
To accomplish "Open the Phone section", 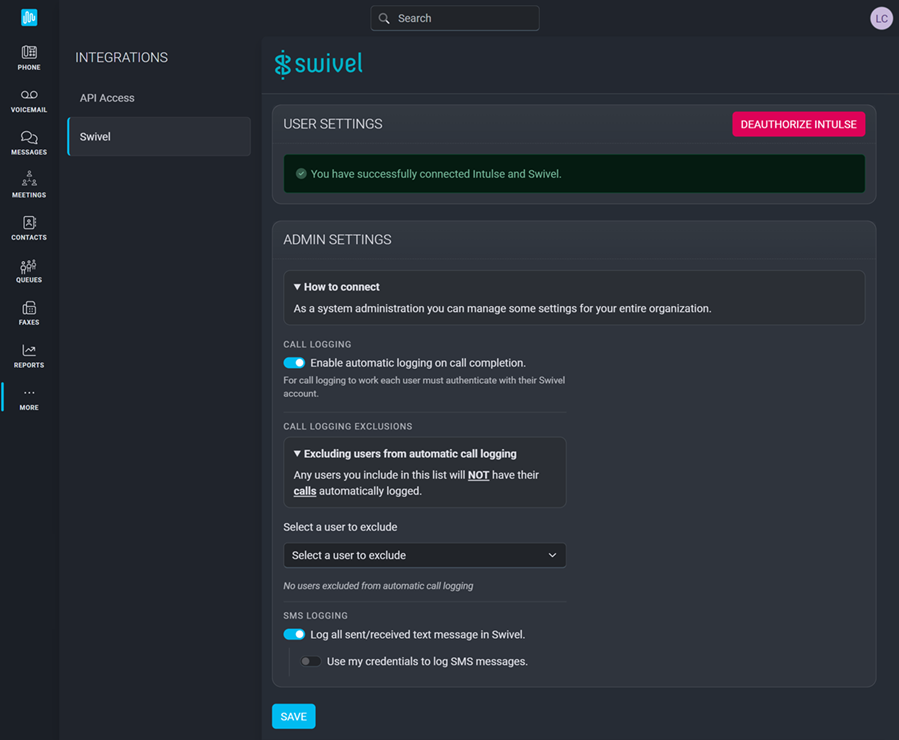I will click(x=29, y=58).
